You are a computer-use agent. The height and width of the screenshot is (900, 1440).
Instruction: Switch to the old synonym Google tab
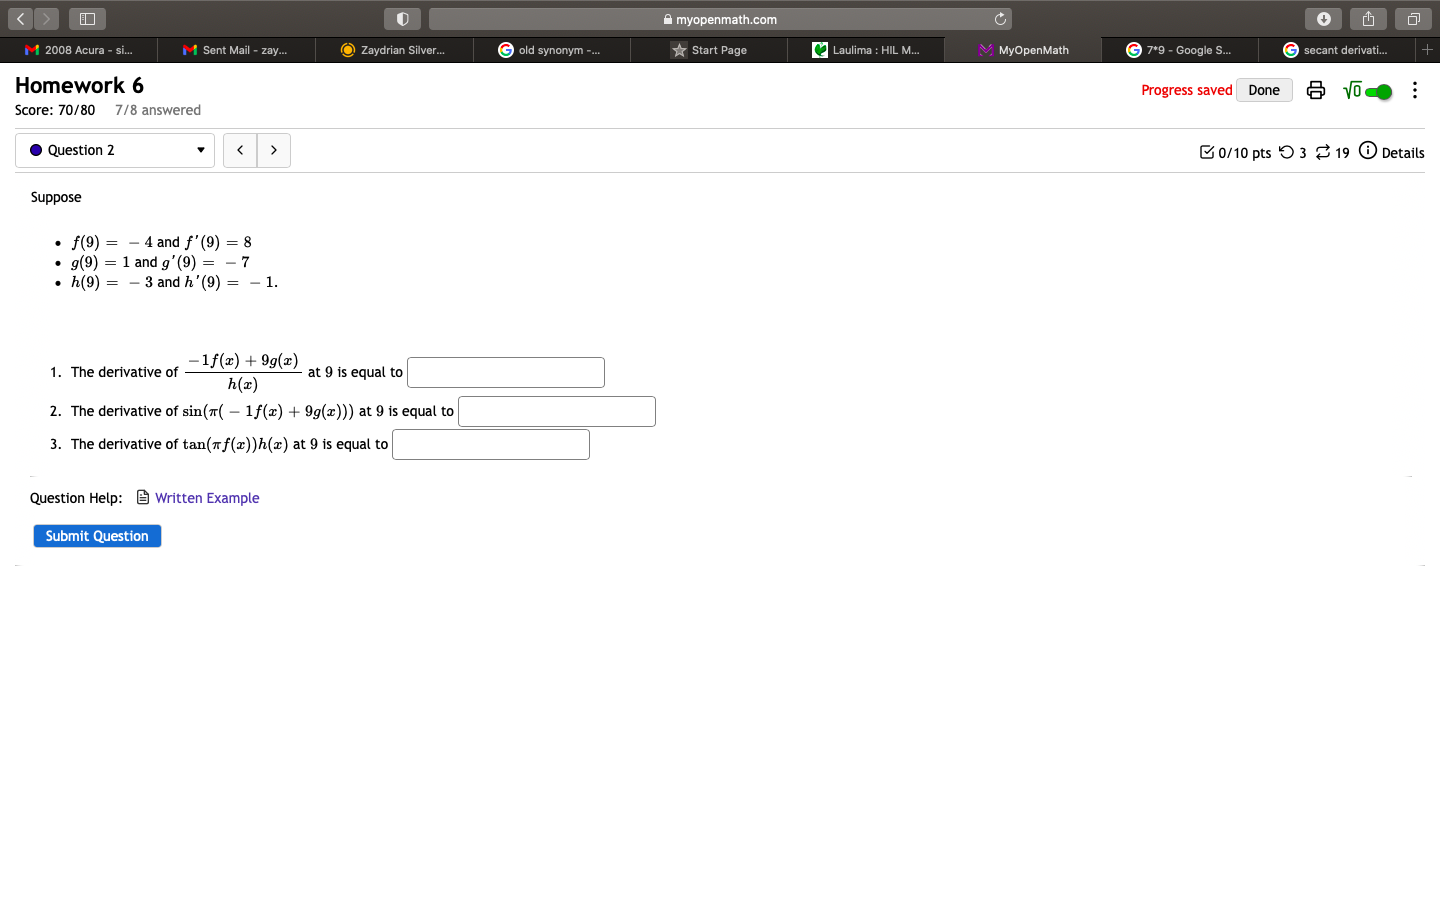[x=552, y=50]
